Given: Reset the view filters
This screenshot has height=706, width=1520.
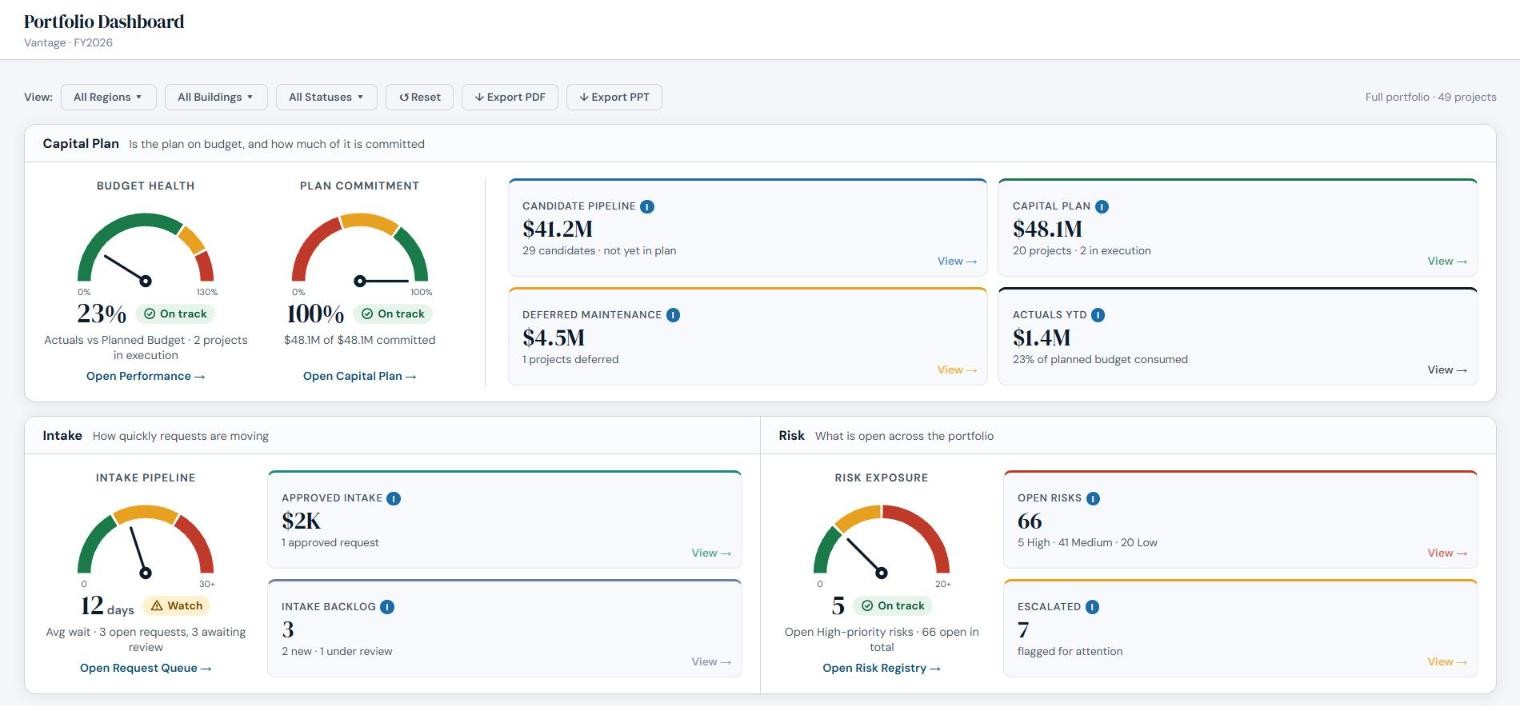Looking at the screenshot, I should (420, 97).
